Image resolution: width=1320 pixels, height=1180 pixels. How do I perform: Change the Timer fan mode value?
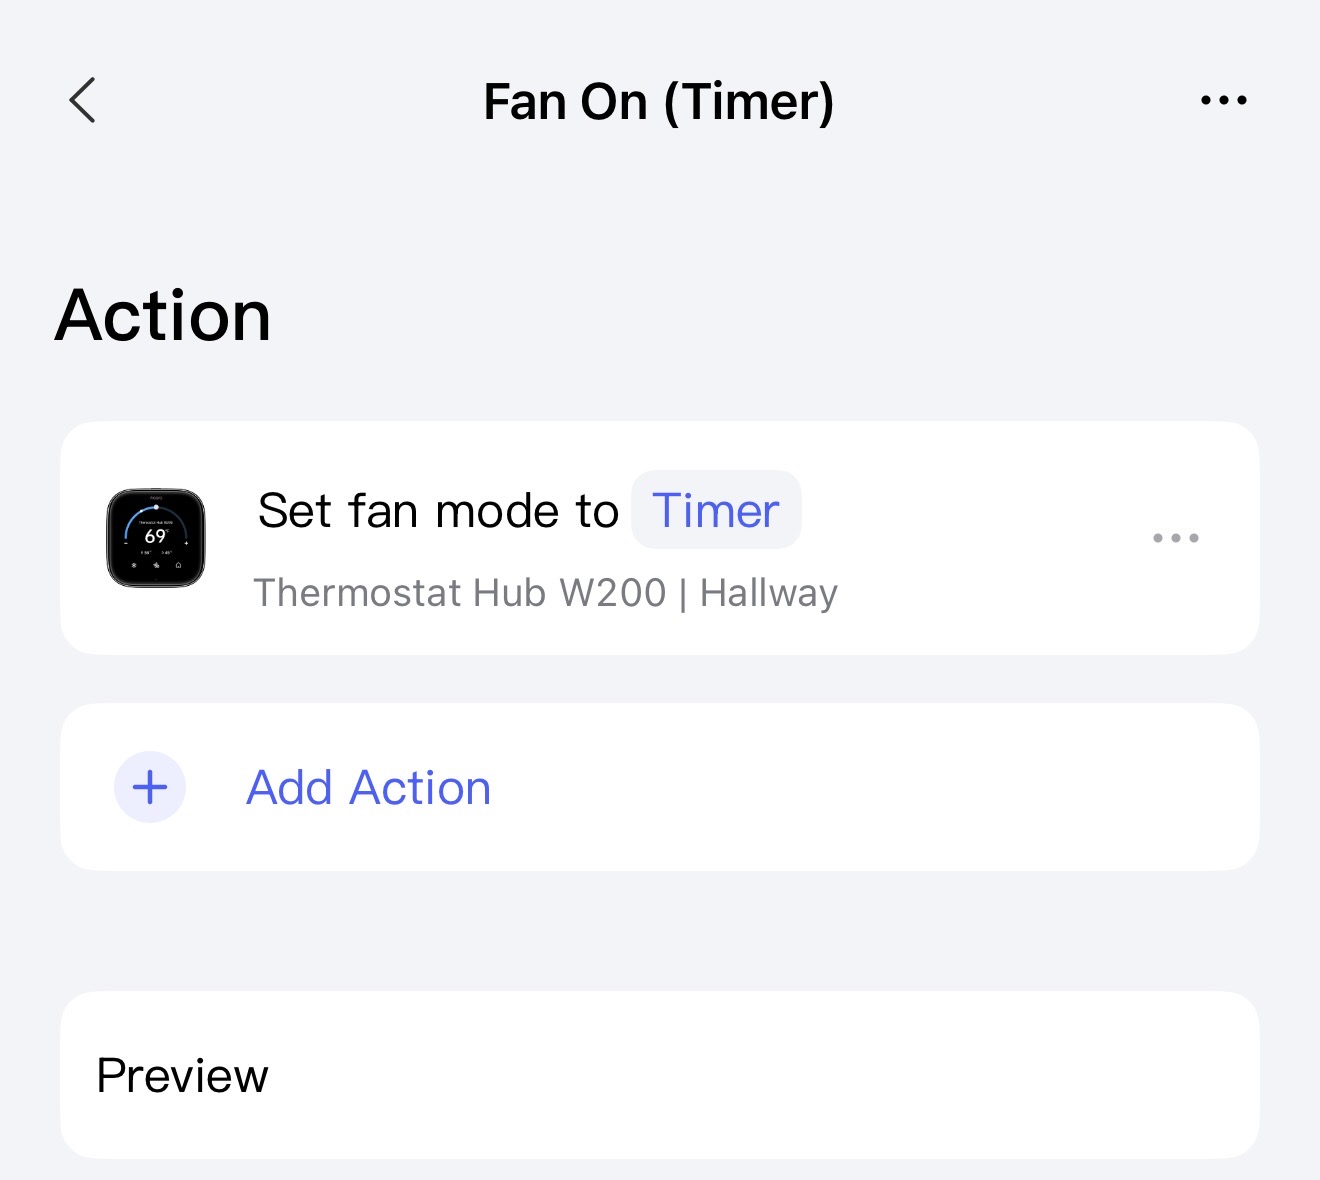(715, 511)
